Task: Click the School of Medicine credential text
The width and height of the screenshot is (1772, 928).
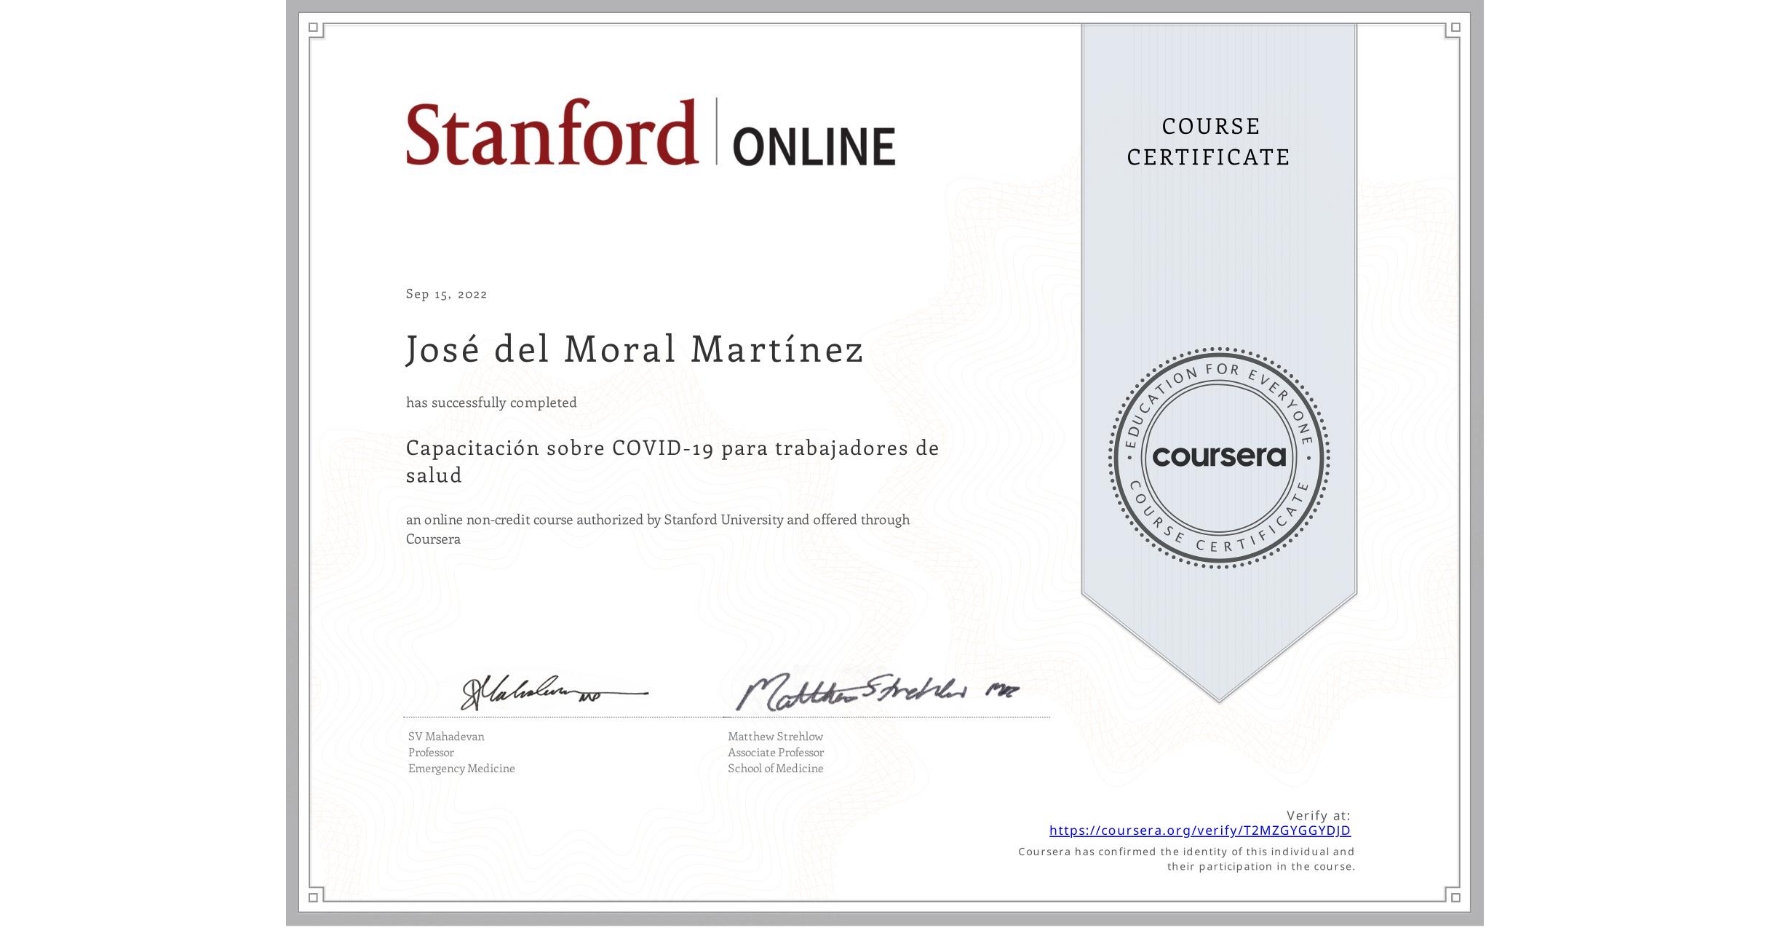Action: click(775, 768)
